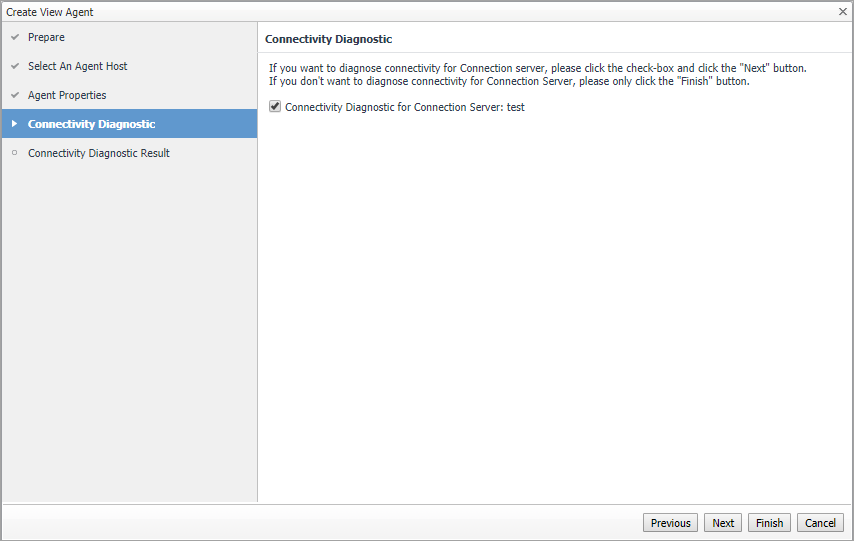This screenshot has width=854, height=541.
Task: Click the square icon beside Connectivity Diagnostic Result
Action: (x=14, y=153)
